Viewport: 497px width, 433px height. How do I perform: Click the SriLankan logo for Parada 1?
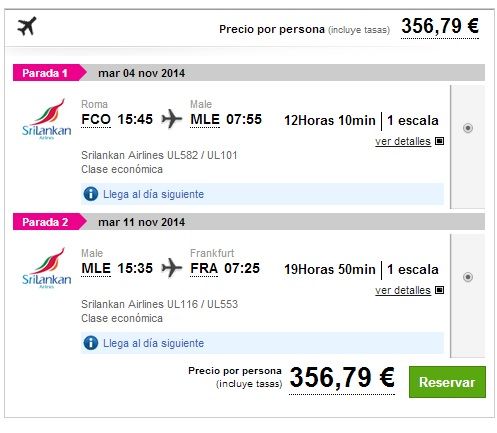coord(47,119)
